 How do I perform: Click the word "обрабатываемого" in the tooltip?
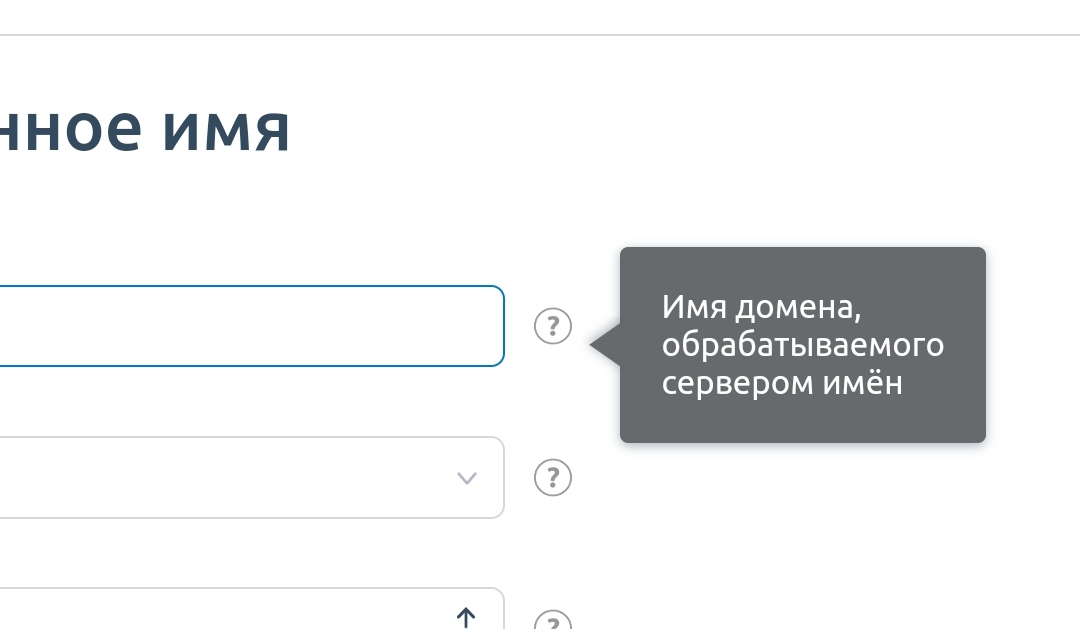pos(802,345)
